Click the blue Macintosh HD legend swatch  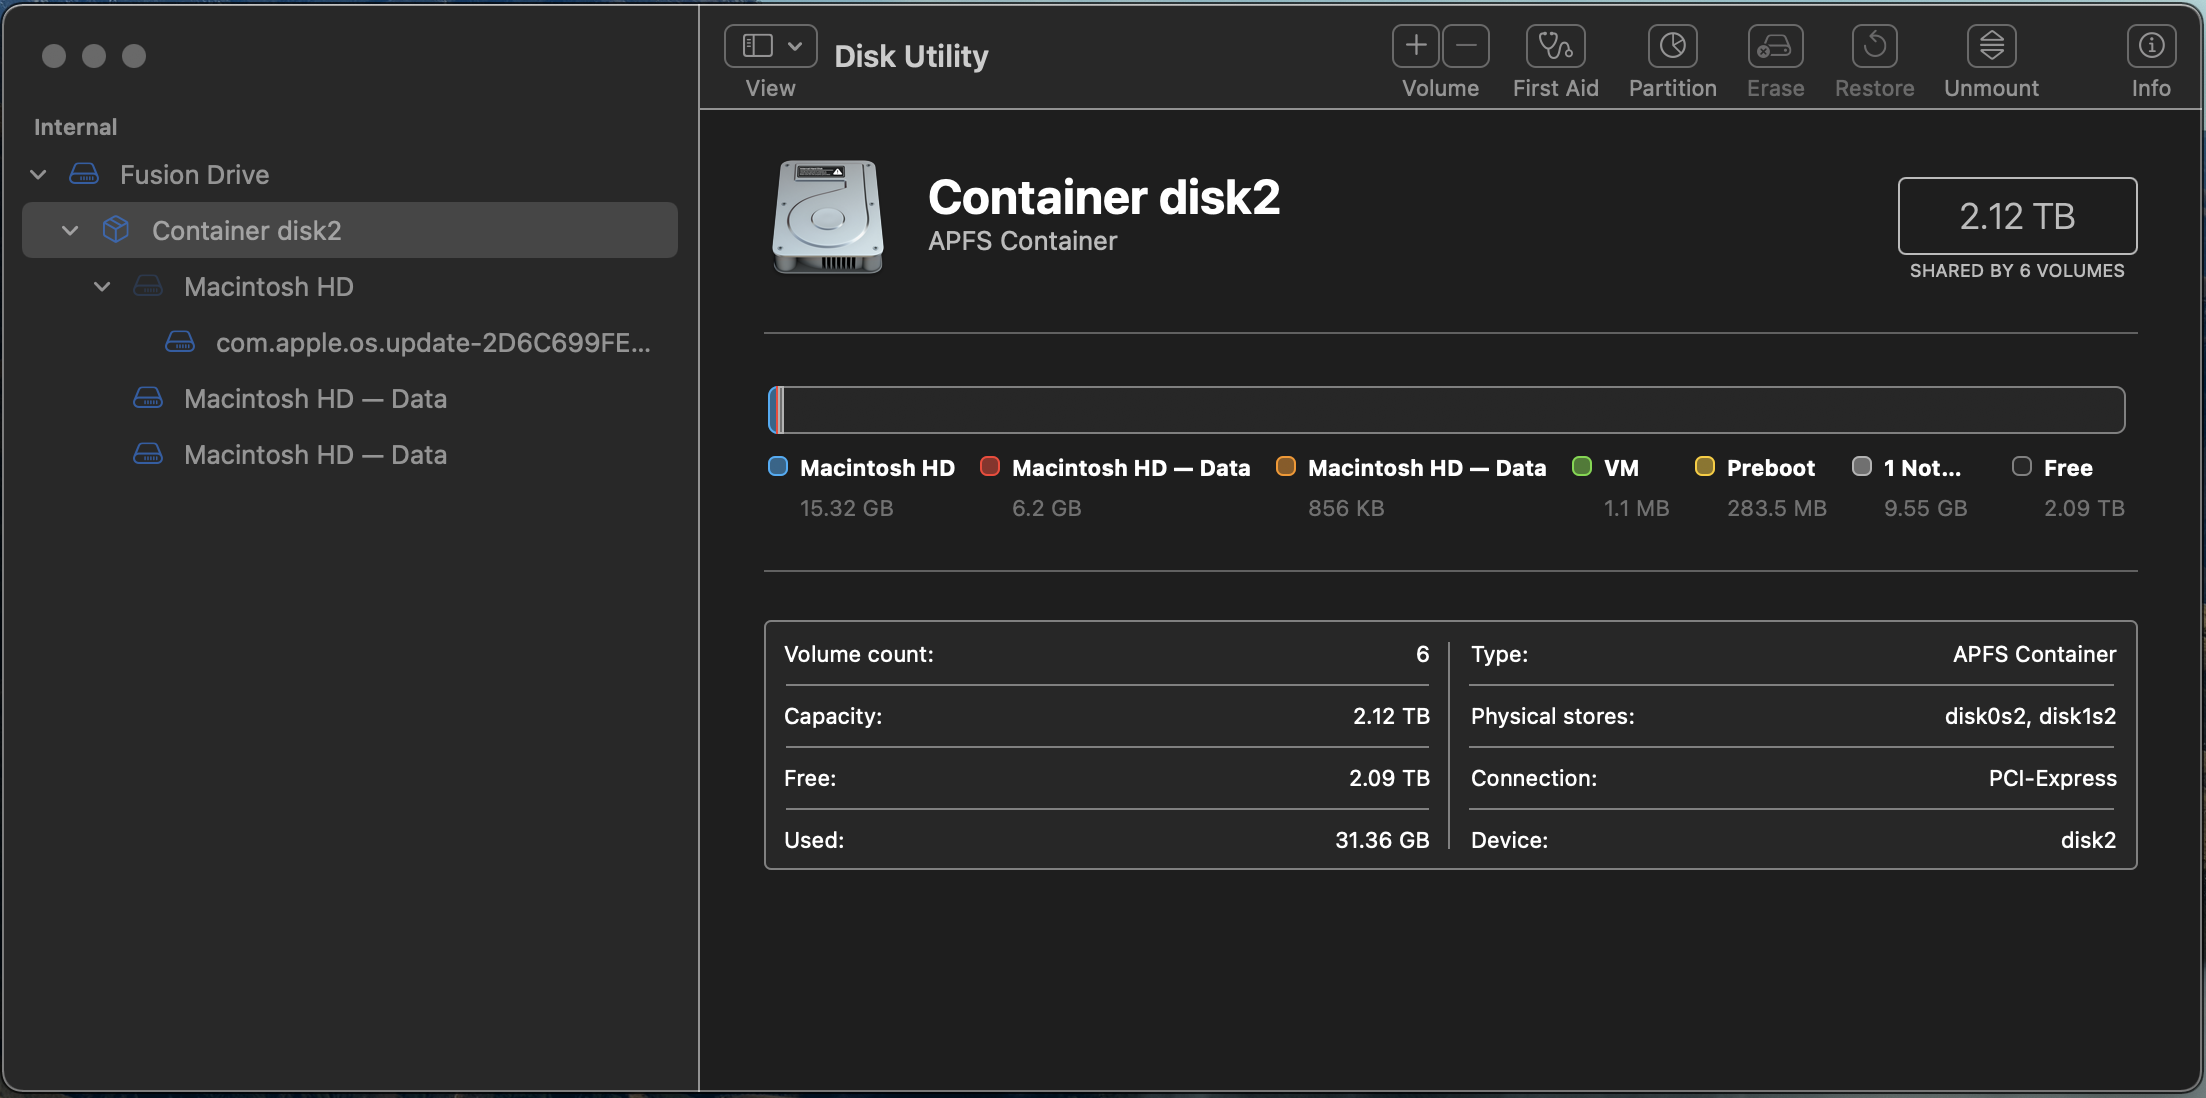pyautogui.click(x=777, y=467)
